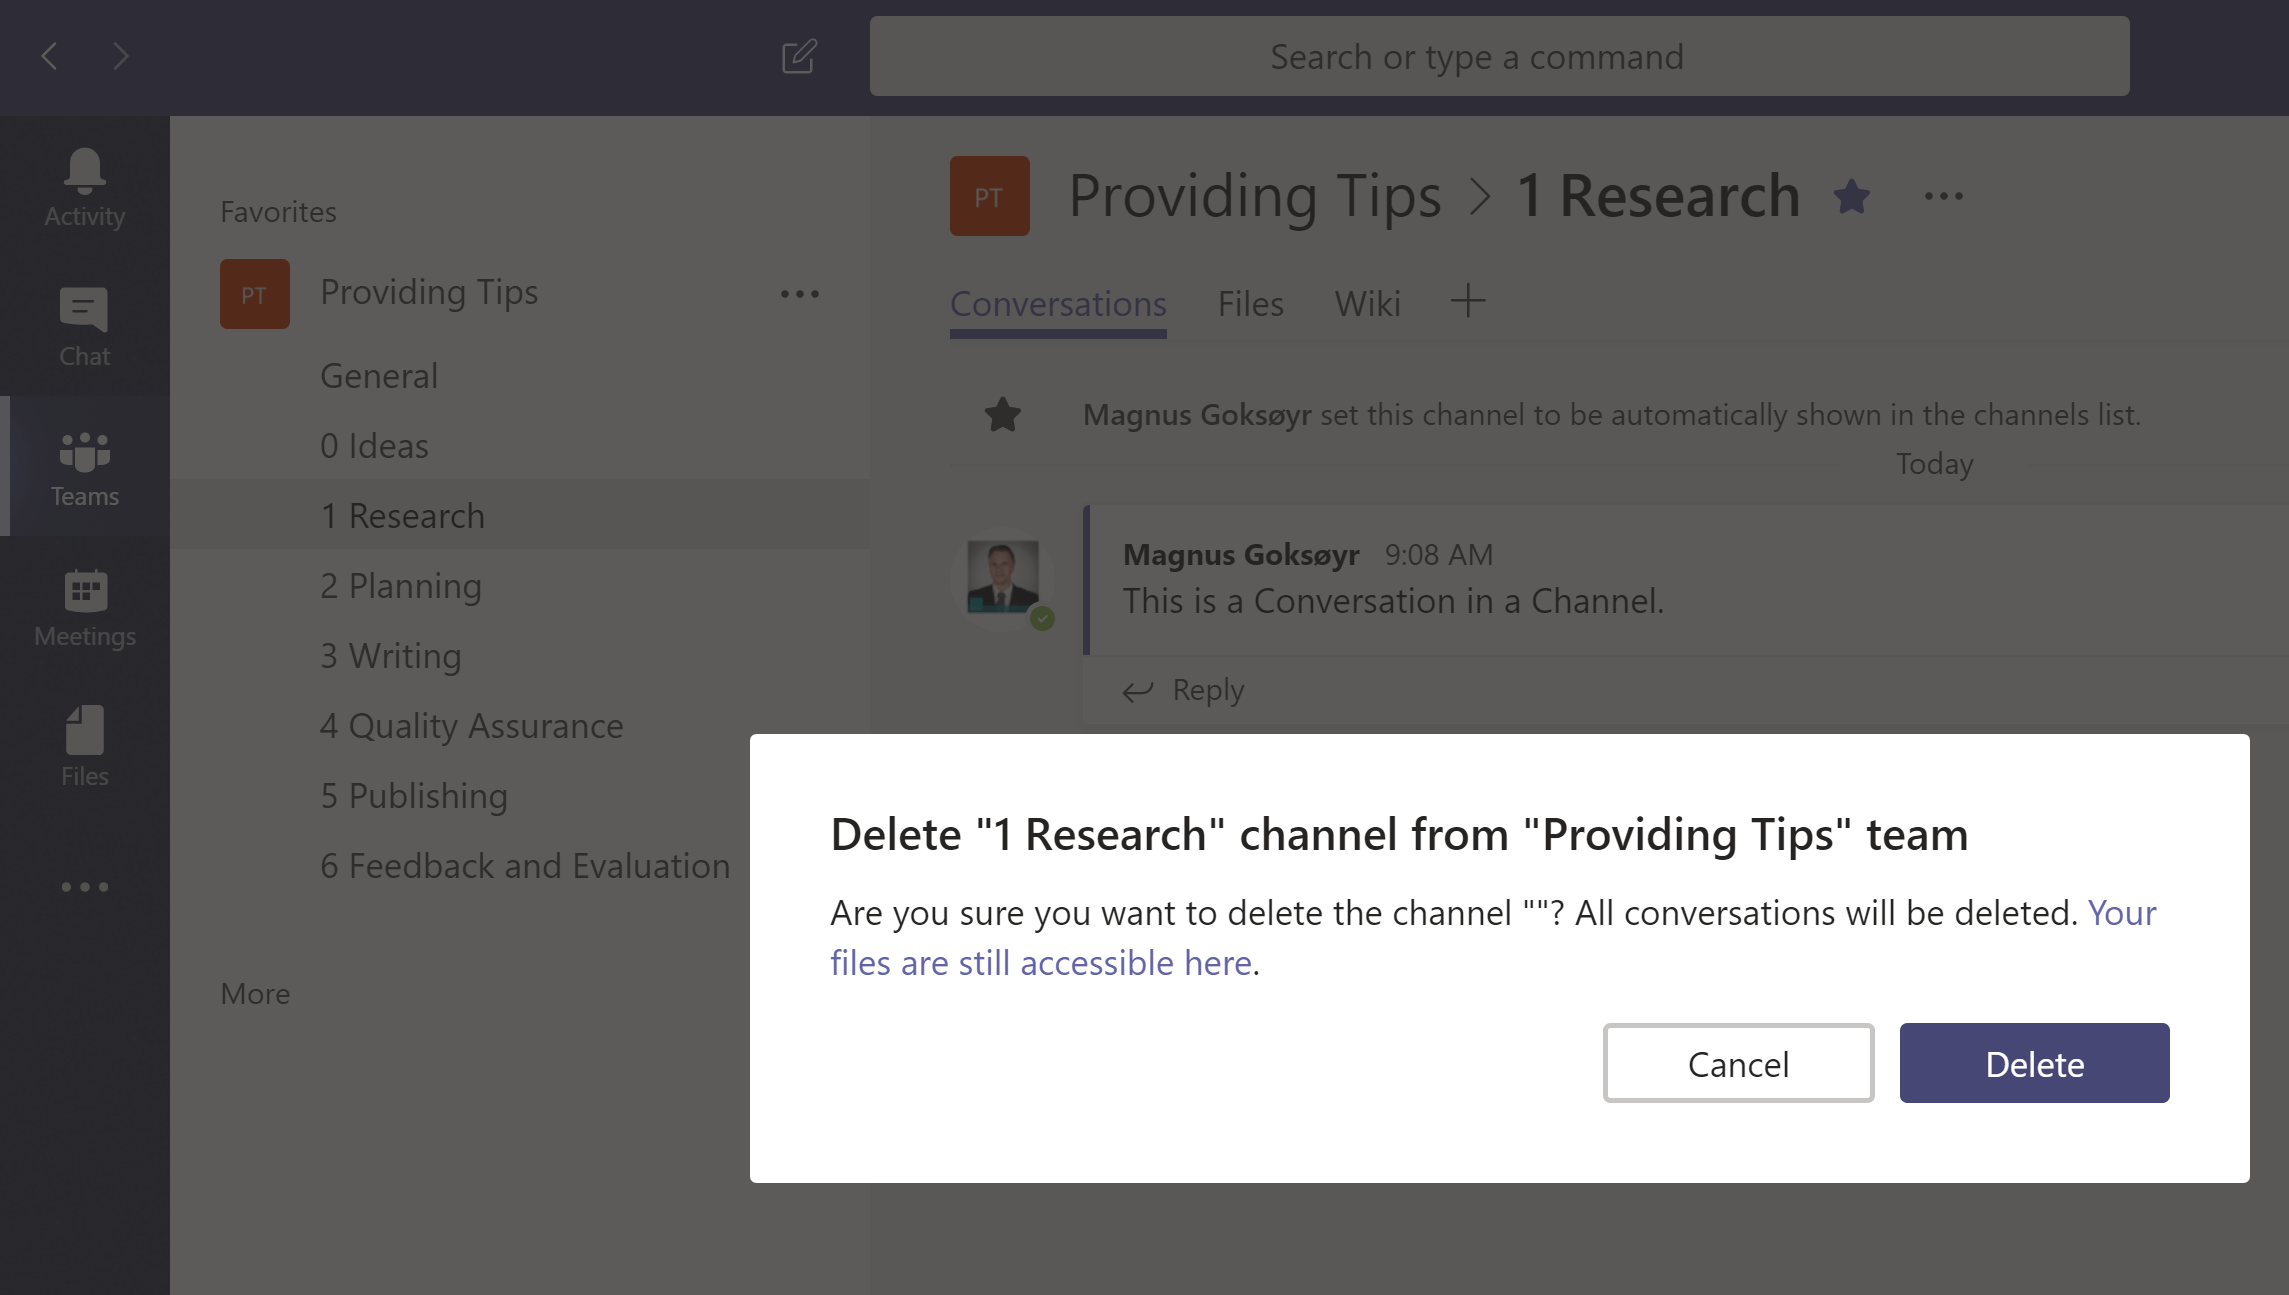Confirm deletion with the Delete button
This screenshot has width=2289, height=1295.
2033,1063
